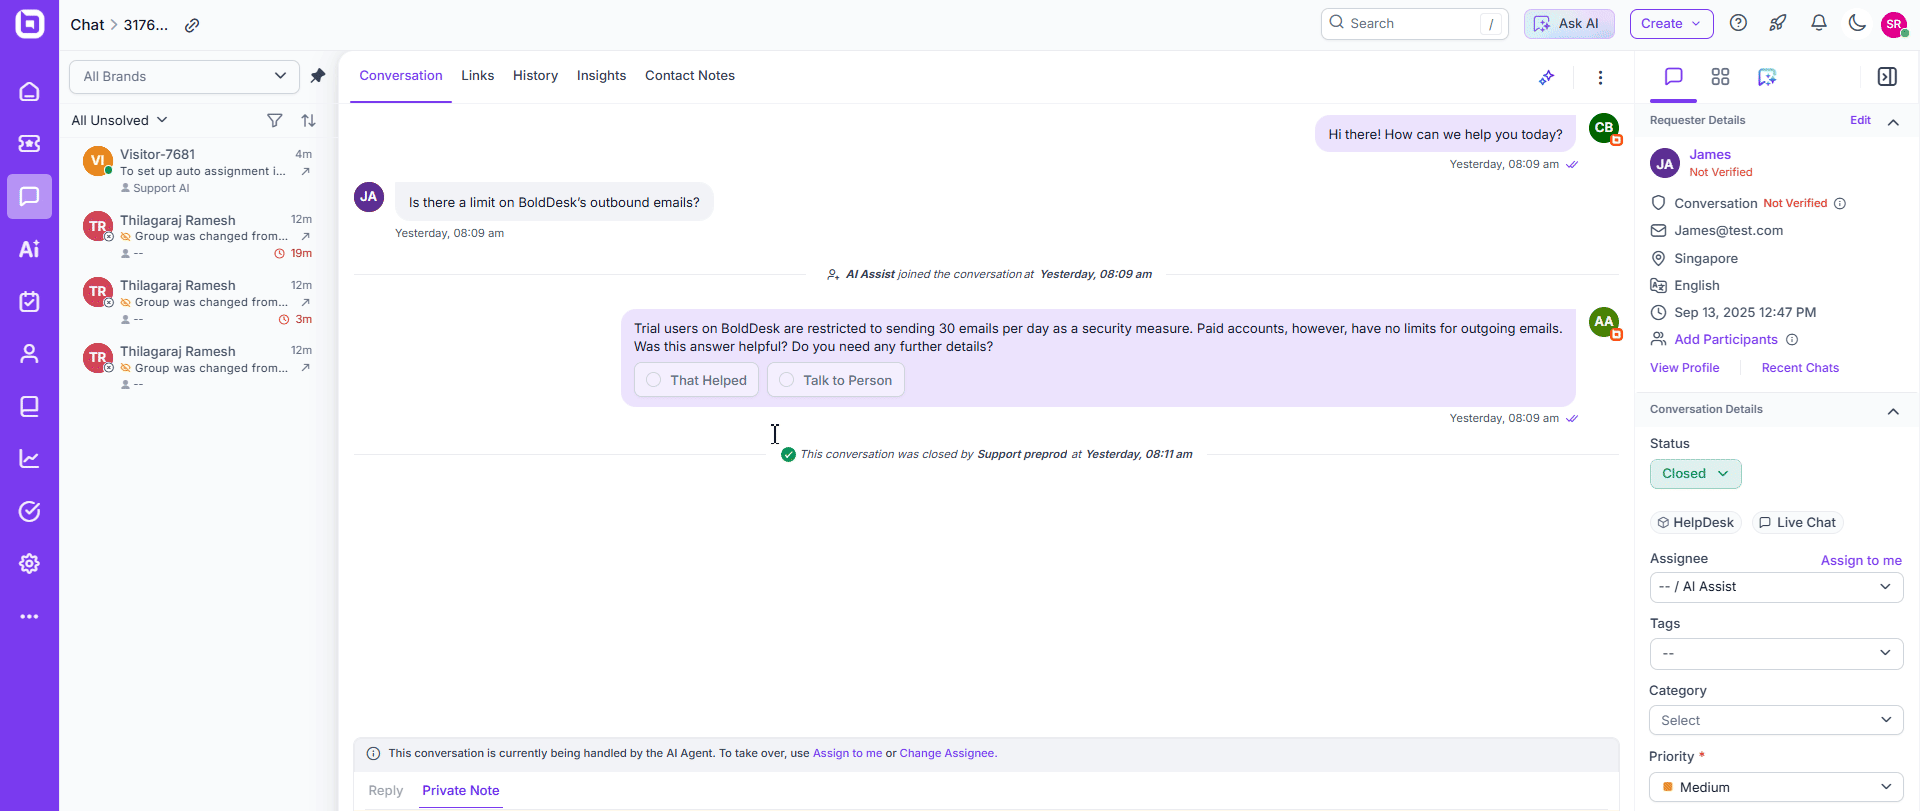Image resolution: width=1920 pixels, height=811 pixels.
Task: Switch to the Conversation tab
Action: click(x=400, y=76)
